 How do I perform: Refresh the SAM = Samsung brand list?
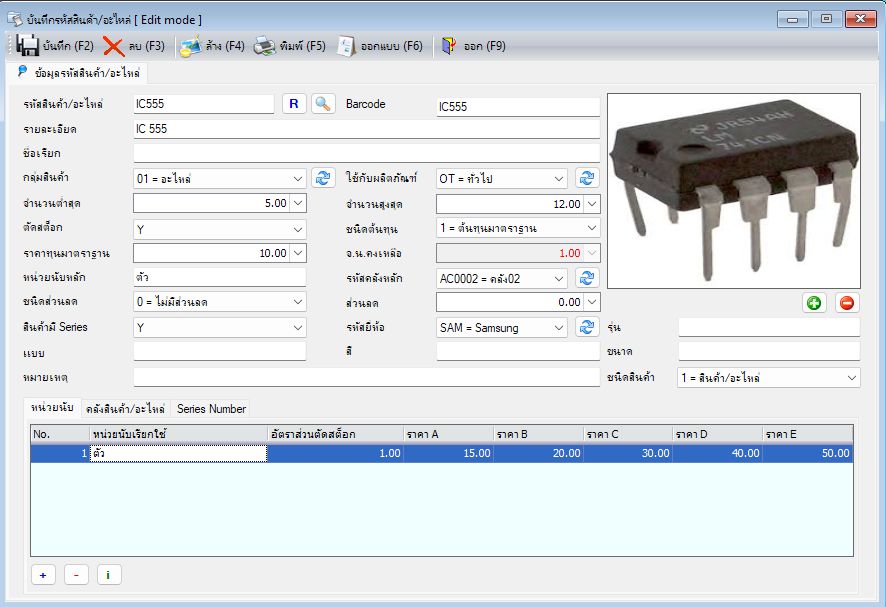(x=587, y=327)
